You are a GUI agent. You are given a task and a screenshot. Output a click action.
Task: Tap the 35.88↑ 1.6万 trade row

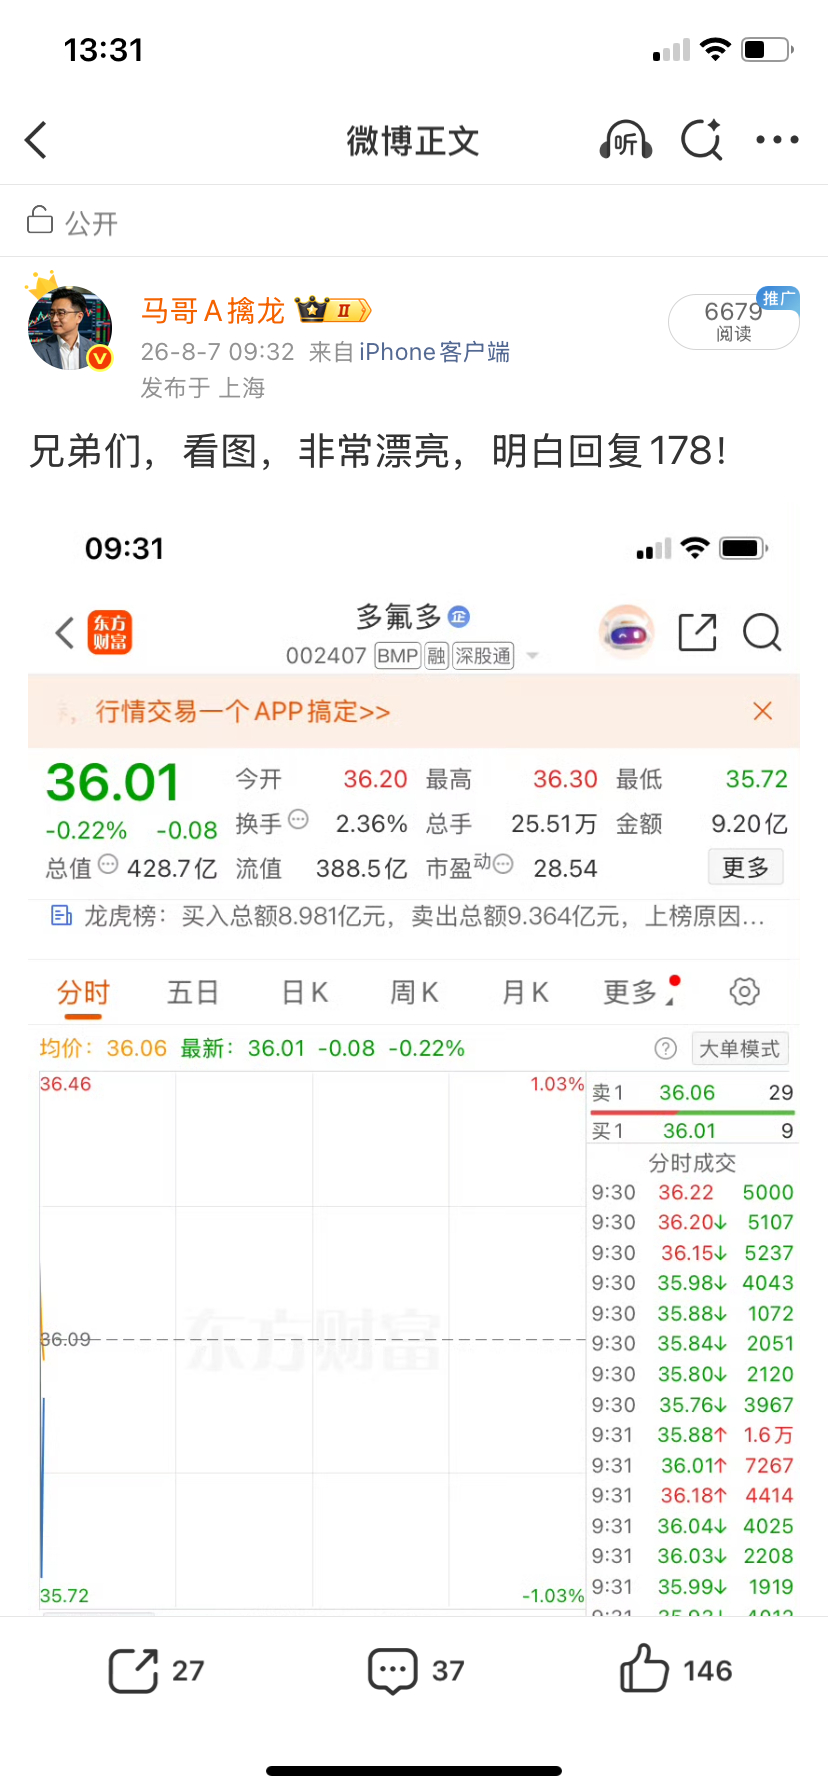coord(692,1435)
